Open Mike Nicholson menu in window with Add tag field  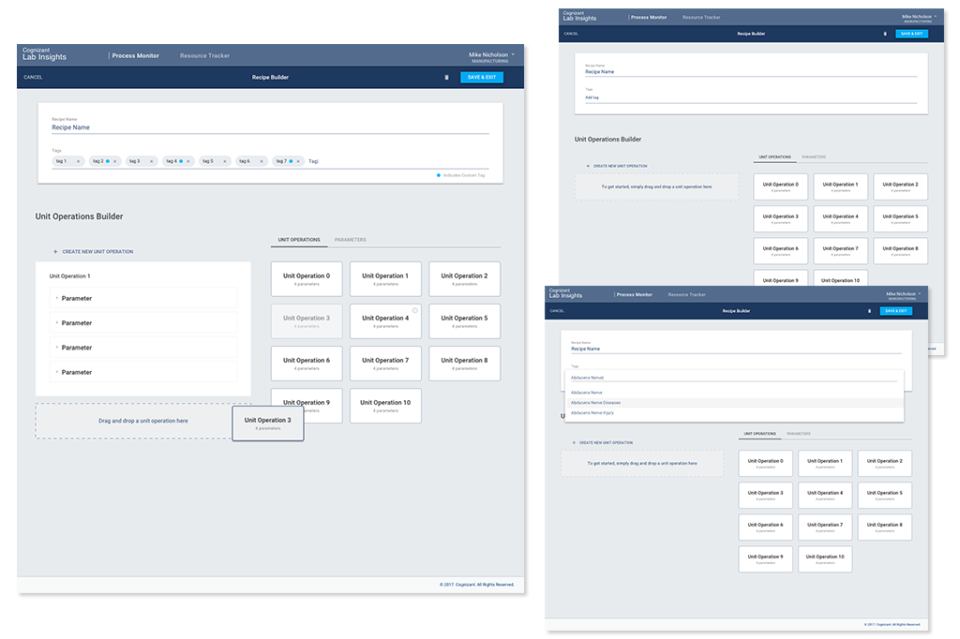tap(918, 18)
